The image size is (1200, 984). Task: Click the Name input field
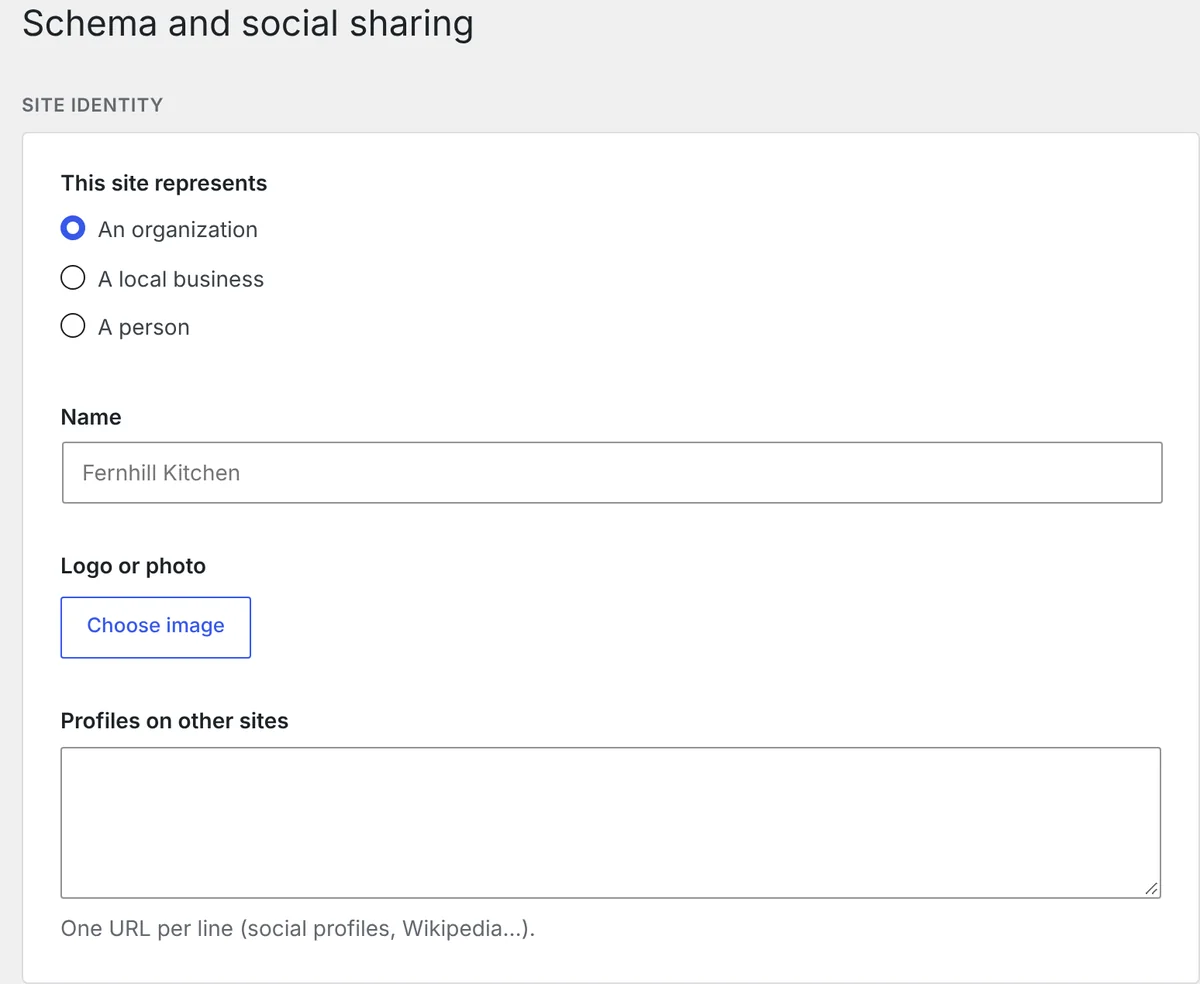[x=612, y=472]
